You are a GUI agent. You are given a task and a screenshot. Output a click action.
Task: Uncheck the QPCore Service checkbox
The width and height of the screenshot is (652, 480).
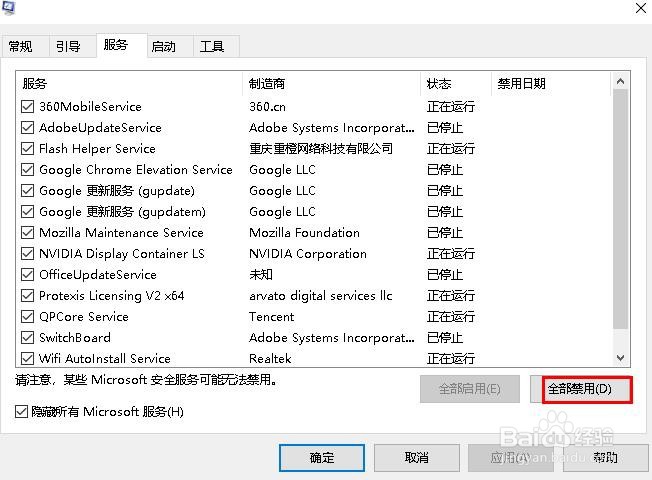click(x=27, y=316)
